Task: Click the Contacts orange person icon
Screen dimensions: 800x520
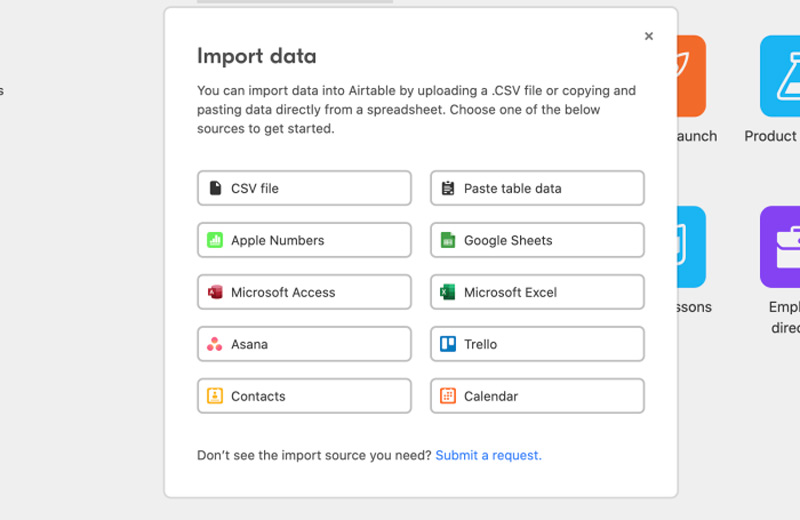Action: [215, 396]
